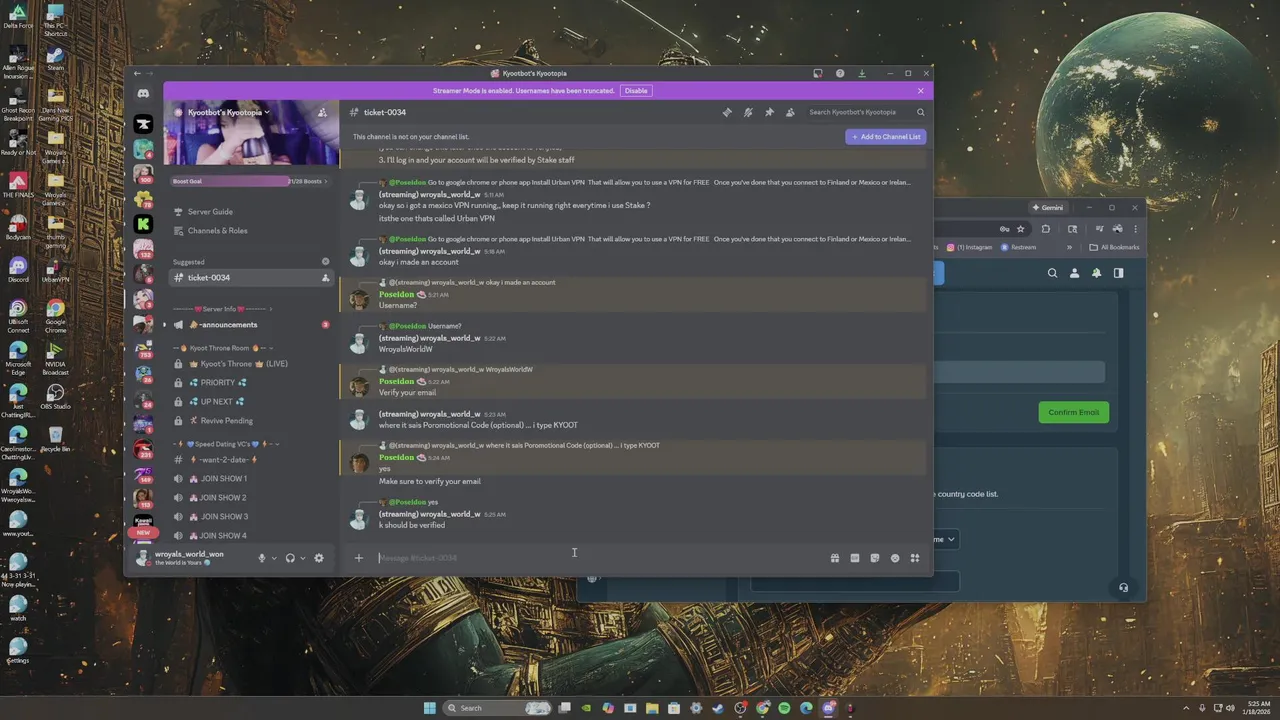Open the apps launcher icon in message bar
Screen dimensions: 1280x720
click(x=915, y=558)
